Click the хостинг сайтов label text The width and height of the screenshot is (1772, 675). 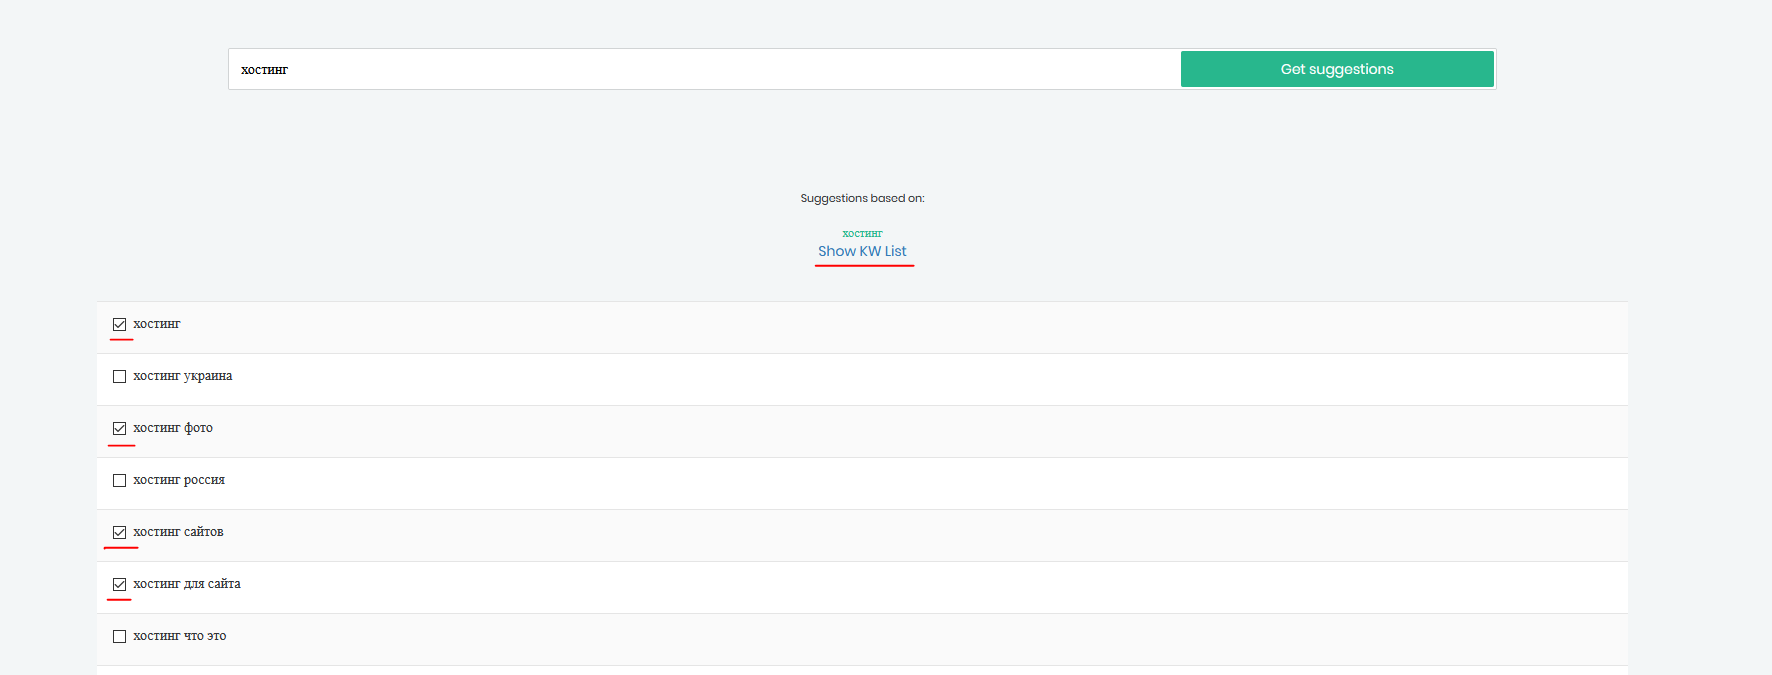click(178, 532)
